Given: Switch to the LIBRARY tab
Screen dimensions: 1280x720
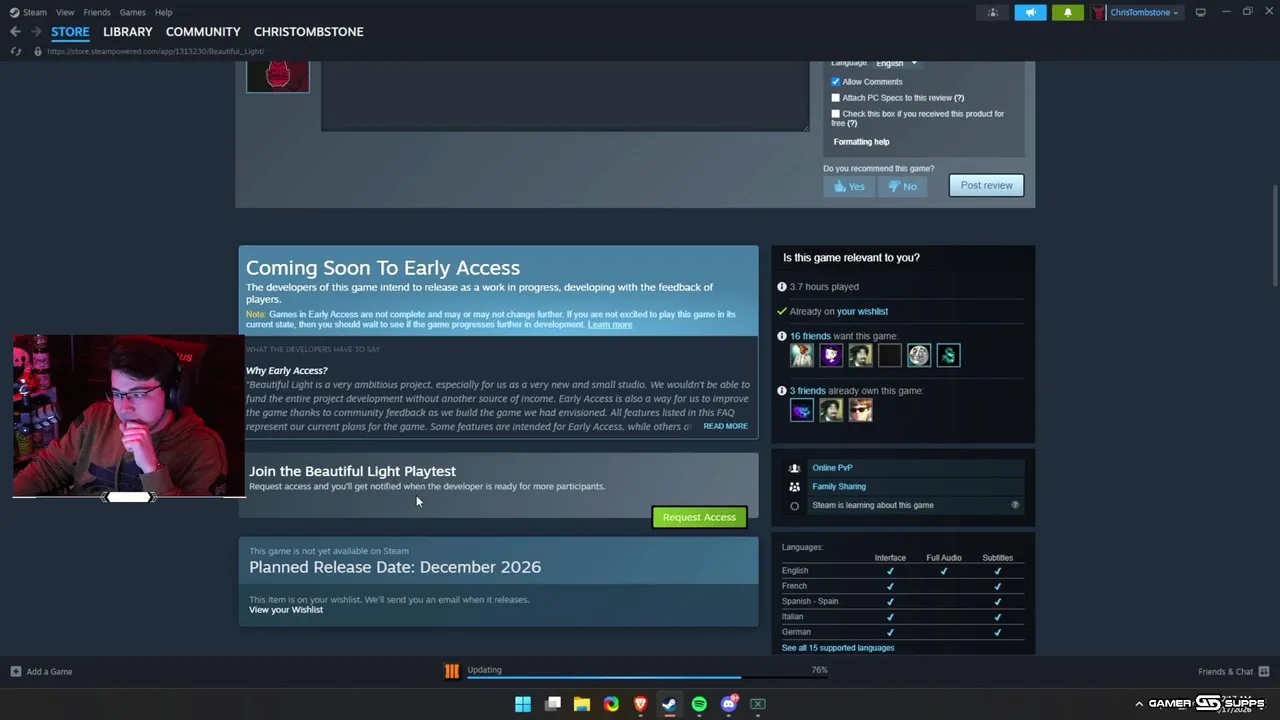Looking at the screenshot, I should 128,32.
